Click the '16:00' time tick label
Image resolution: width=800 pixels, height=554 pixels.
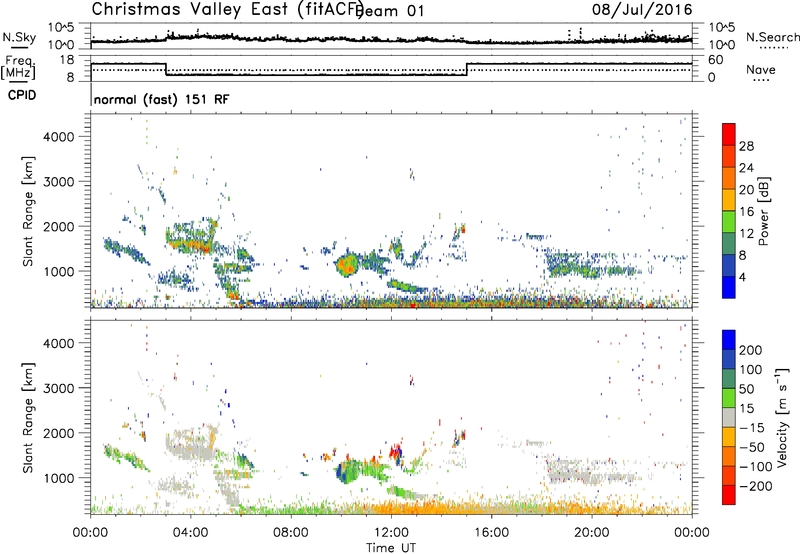(x=491, y=533)
